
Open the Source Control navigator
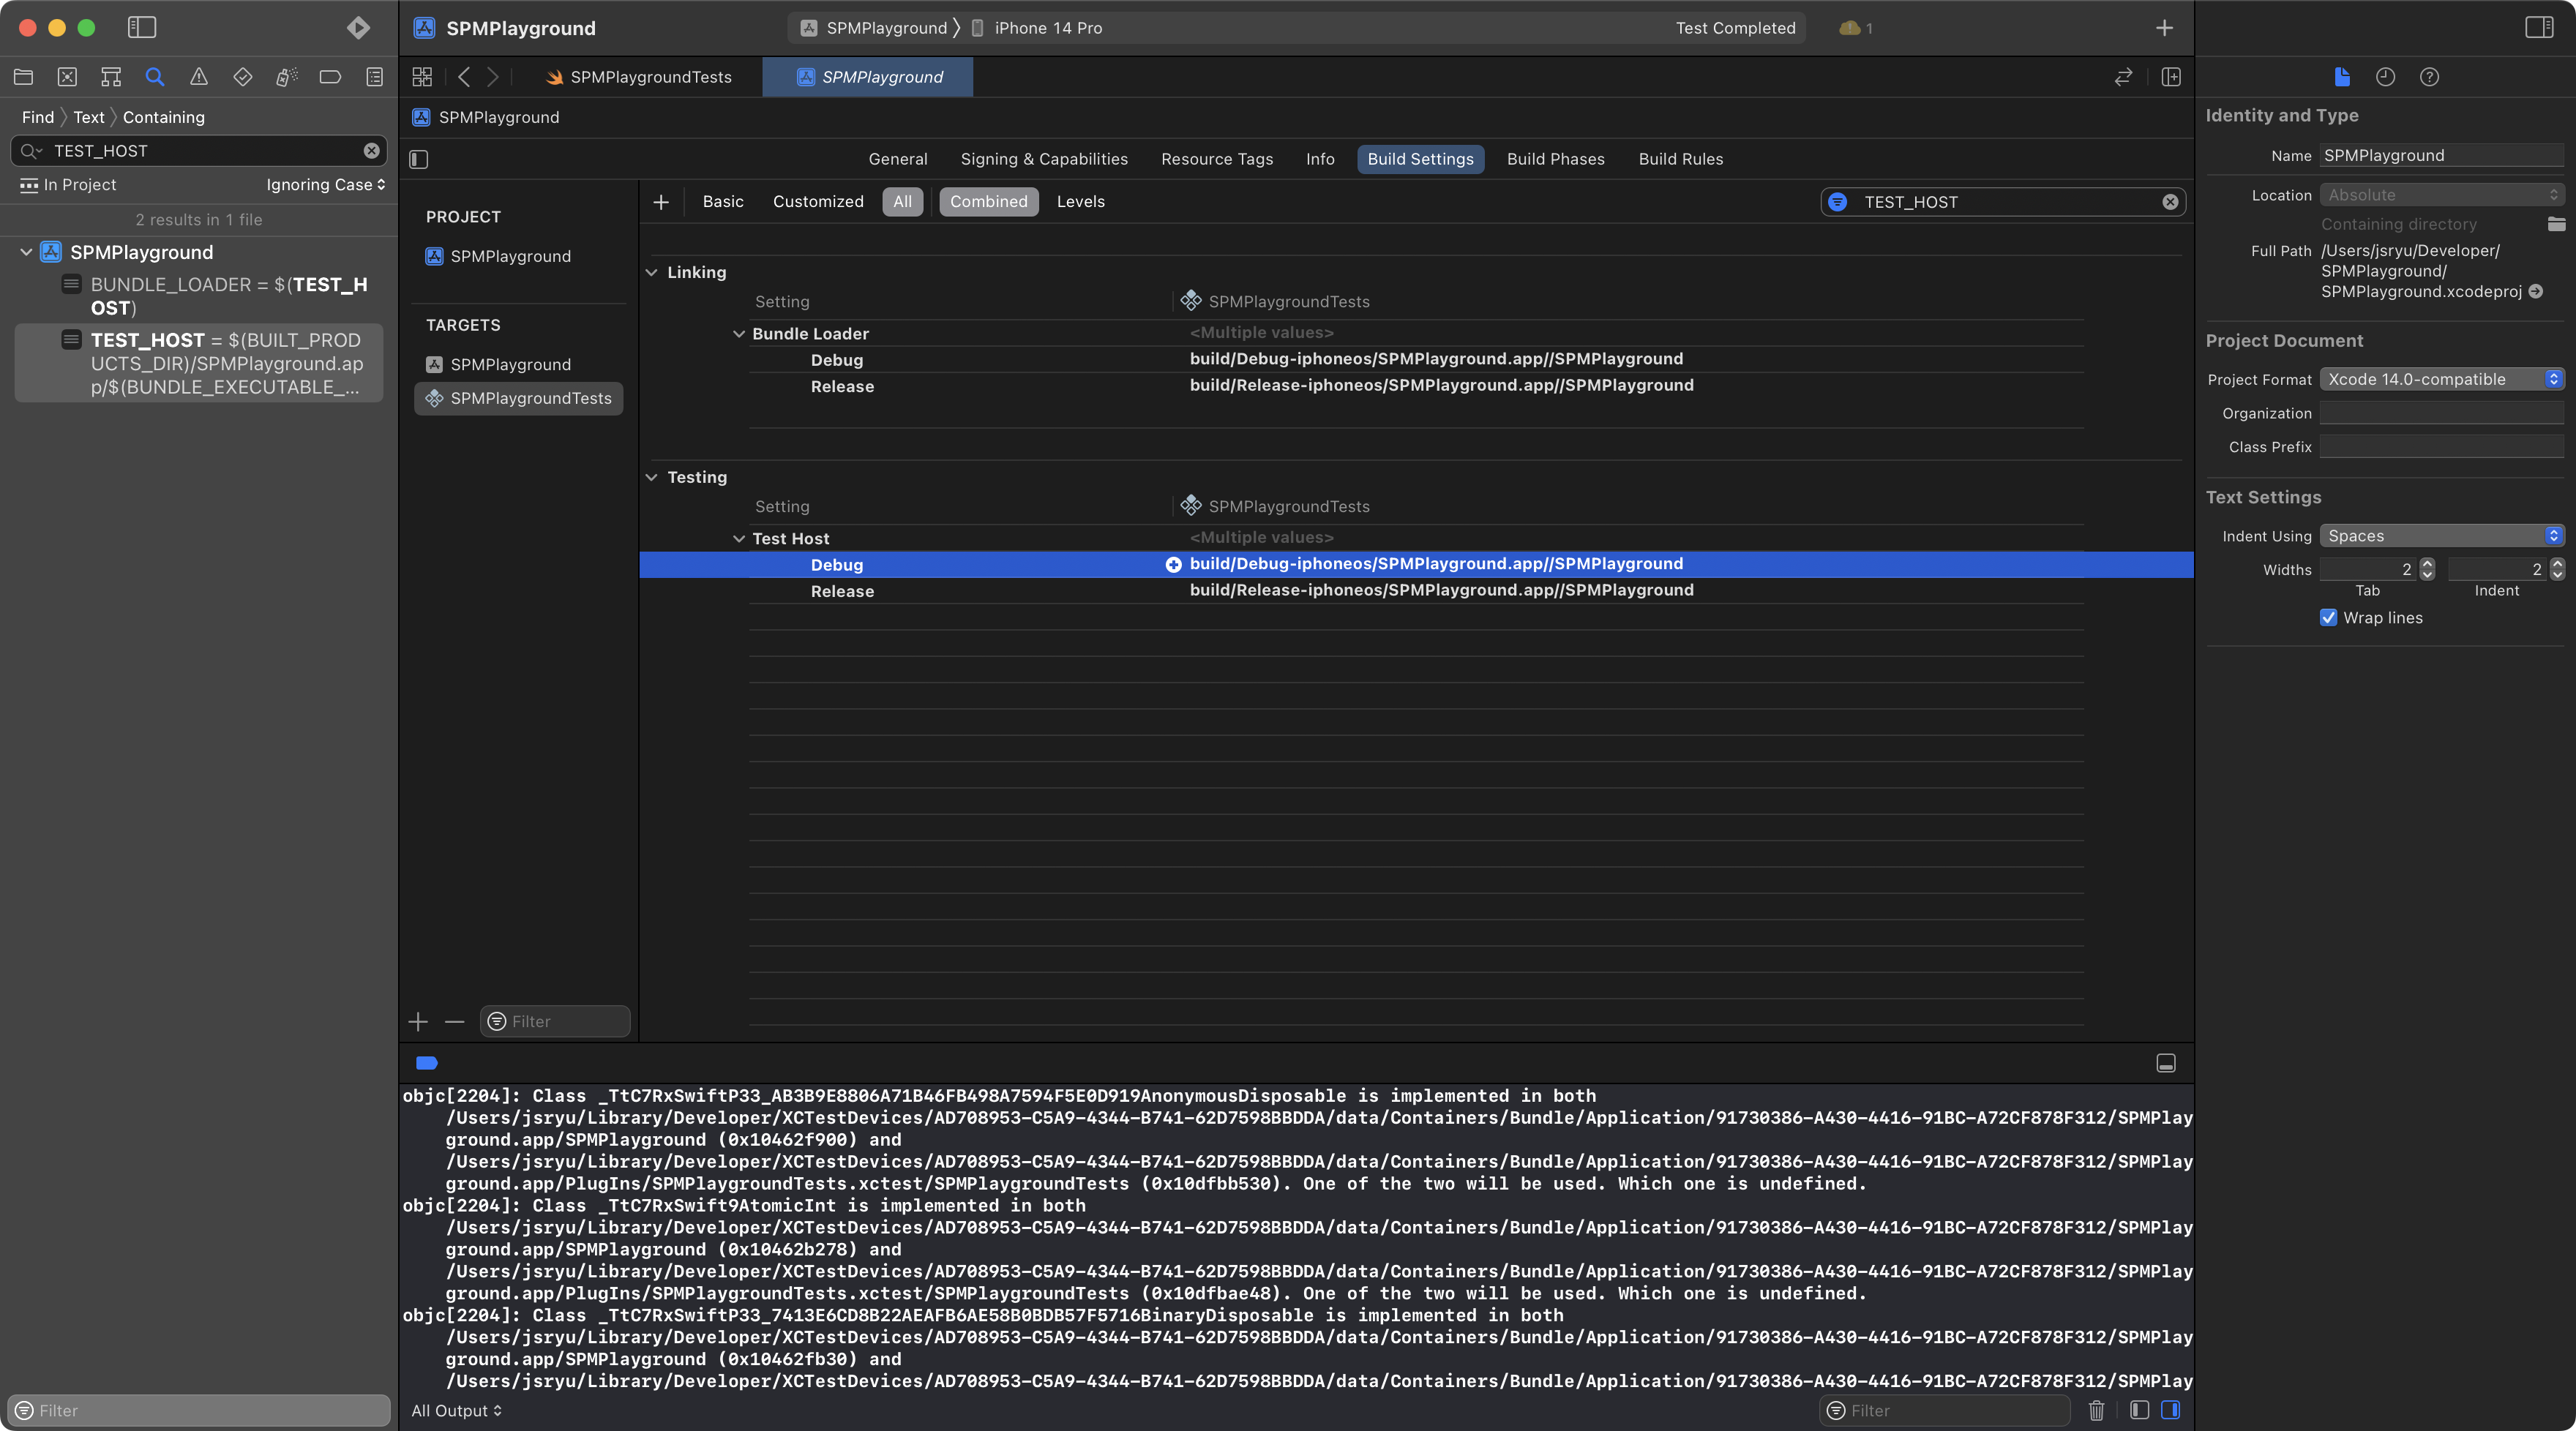point(67,77)
